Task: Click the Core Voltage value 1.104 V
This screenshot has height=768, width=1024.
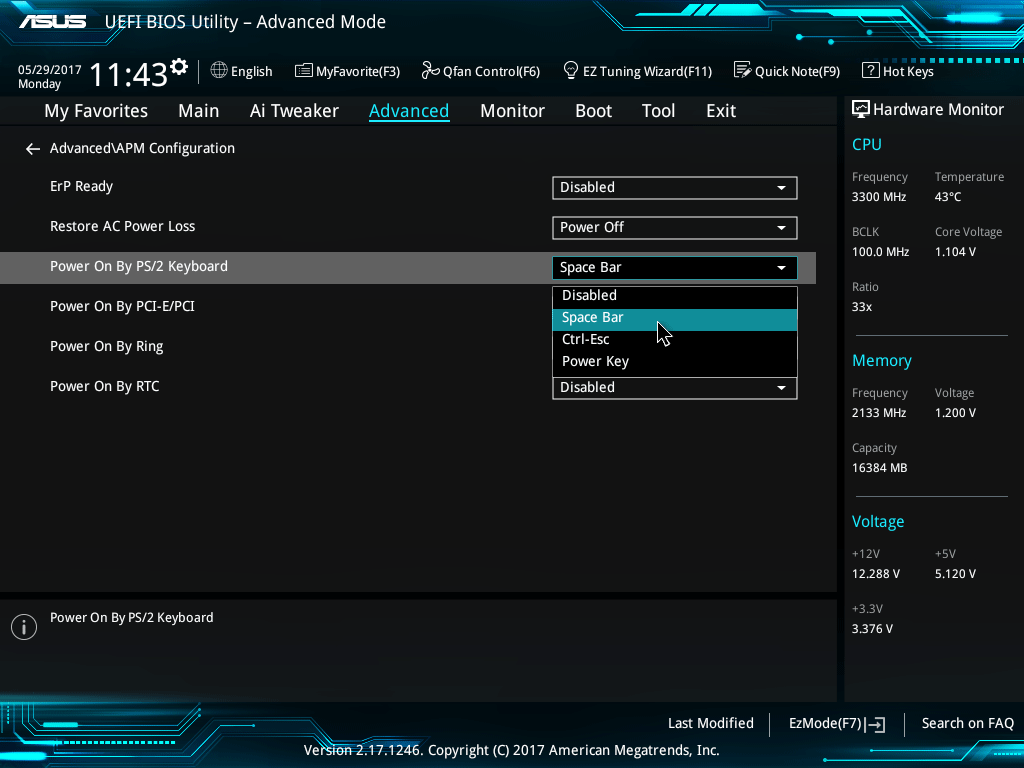Action: [x=955, y=252]
